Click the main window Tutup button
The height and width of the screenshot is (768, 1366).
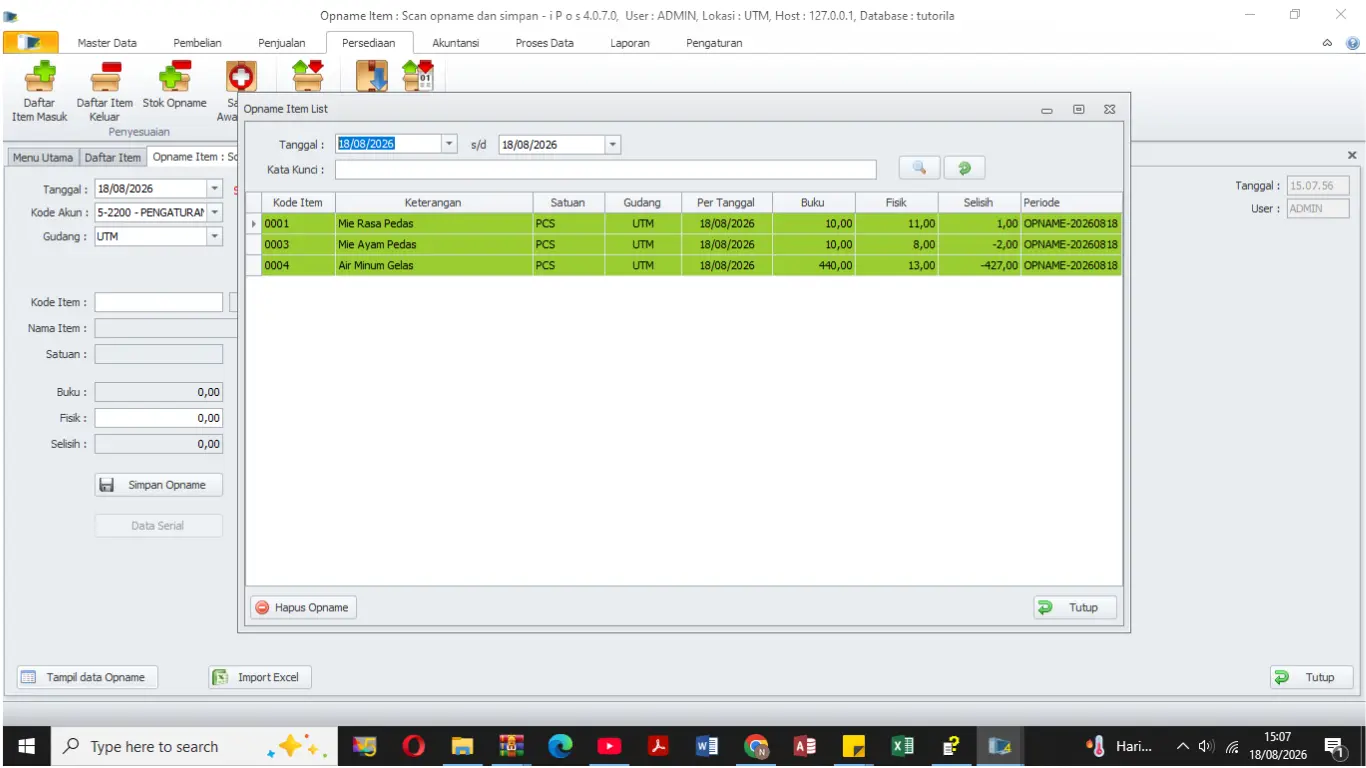tap(1311, 677)
